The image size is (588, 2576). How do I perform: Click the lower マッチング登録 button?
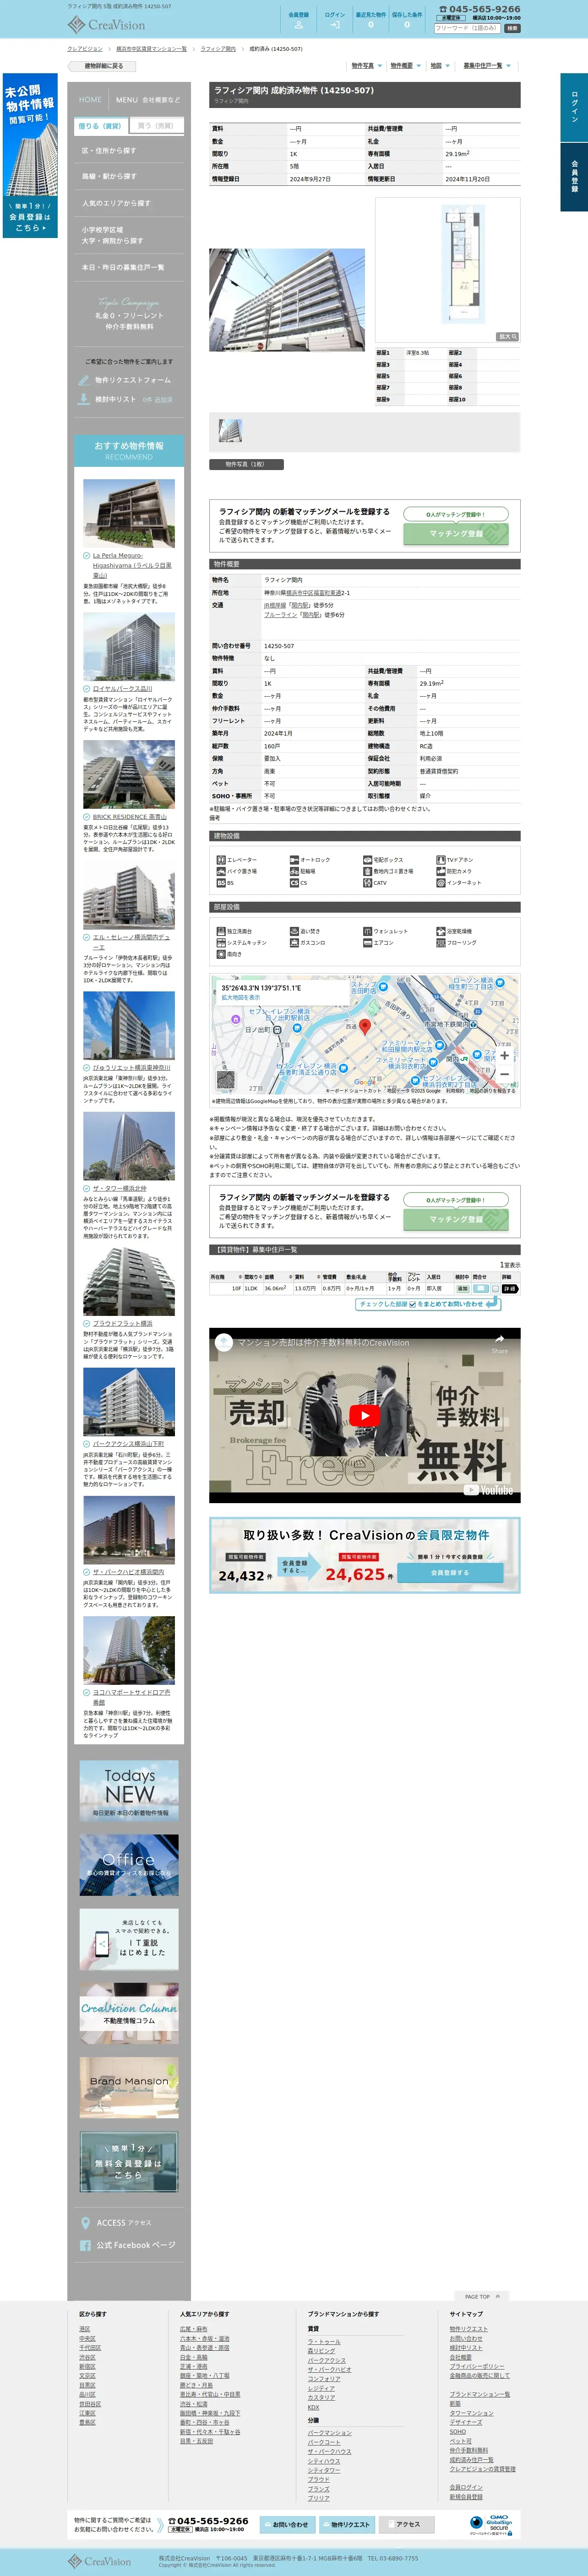click(x=456, y=1219)
